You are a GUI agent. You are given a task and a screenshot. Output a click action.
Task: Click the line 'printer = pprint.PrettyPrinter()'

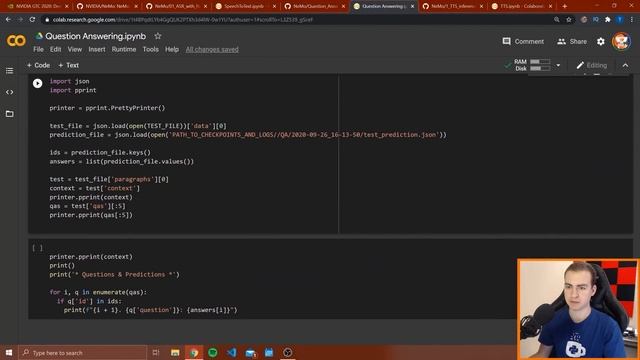[107, 108]
